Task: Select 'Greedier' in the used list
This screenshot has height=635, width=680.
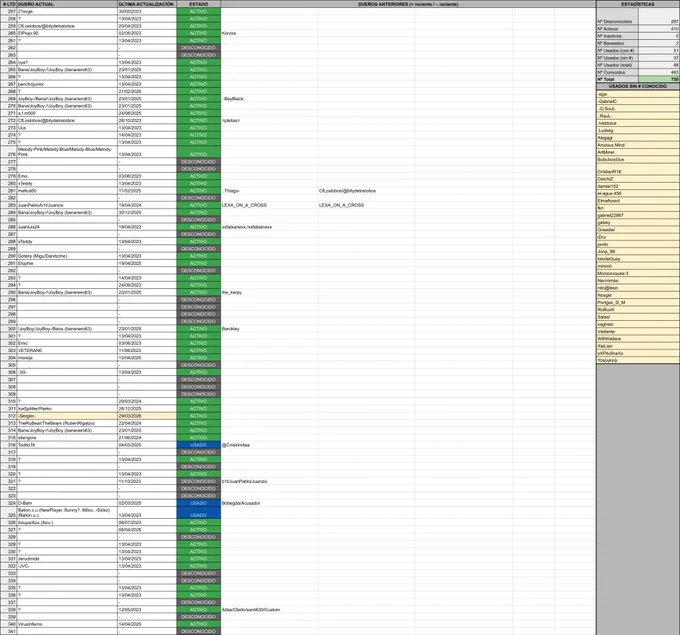Action: (x=638, y=230)
